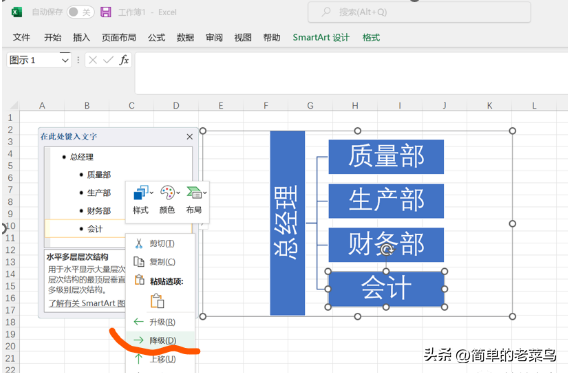Choose 上移 move up in context menu

[x=160, y=359]
